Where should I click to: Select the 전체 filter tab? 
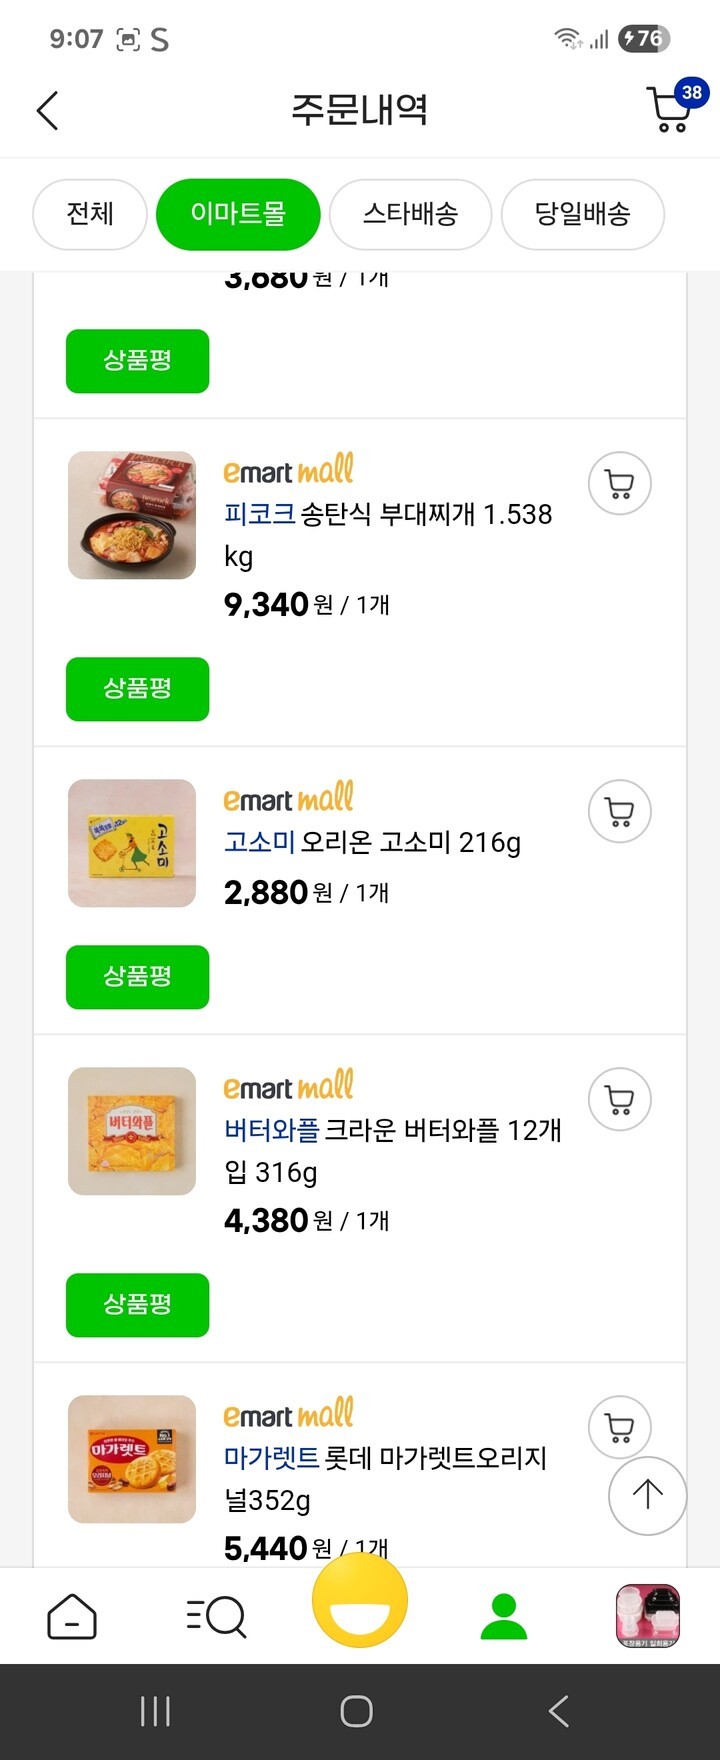pyautogui.click(x=90, y=214)
